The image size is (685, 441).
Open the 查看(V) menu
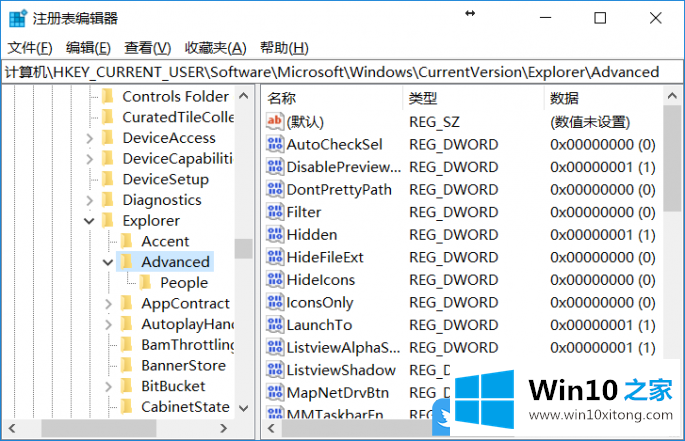point(148,48)
